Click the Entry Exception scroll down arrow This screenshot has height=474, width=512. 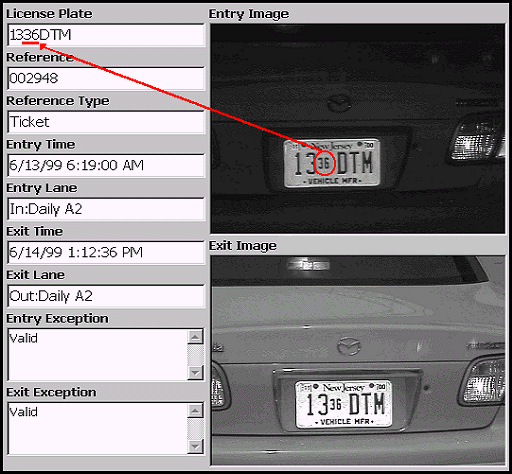(x=195, y=372)
